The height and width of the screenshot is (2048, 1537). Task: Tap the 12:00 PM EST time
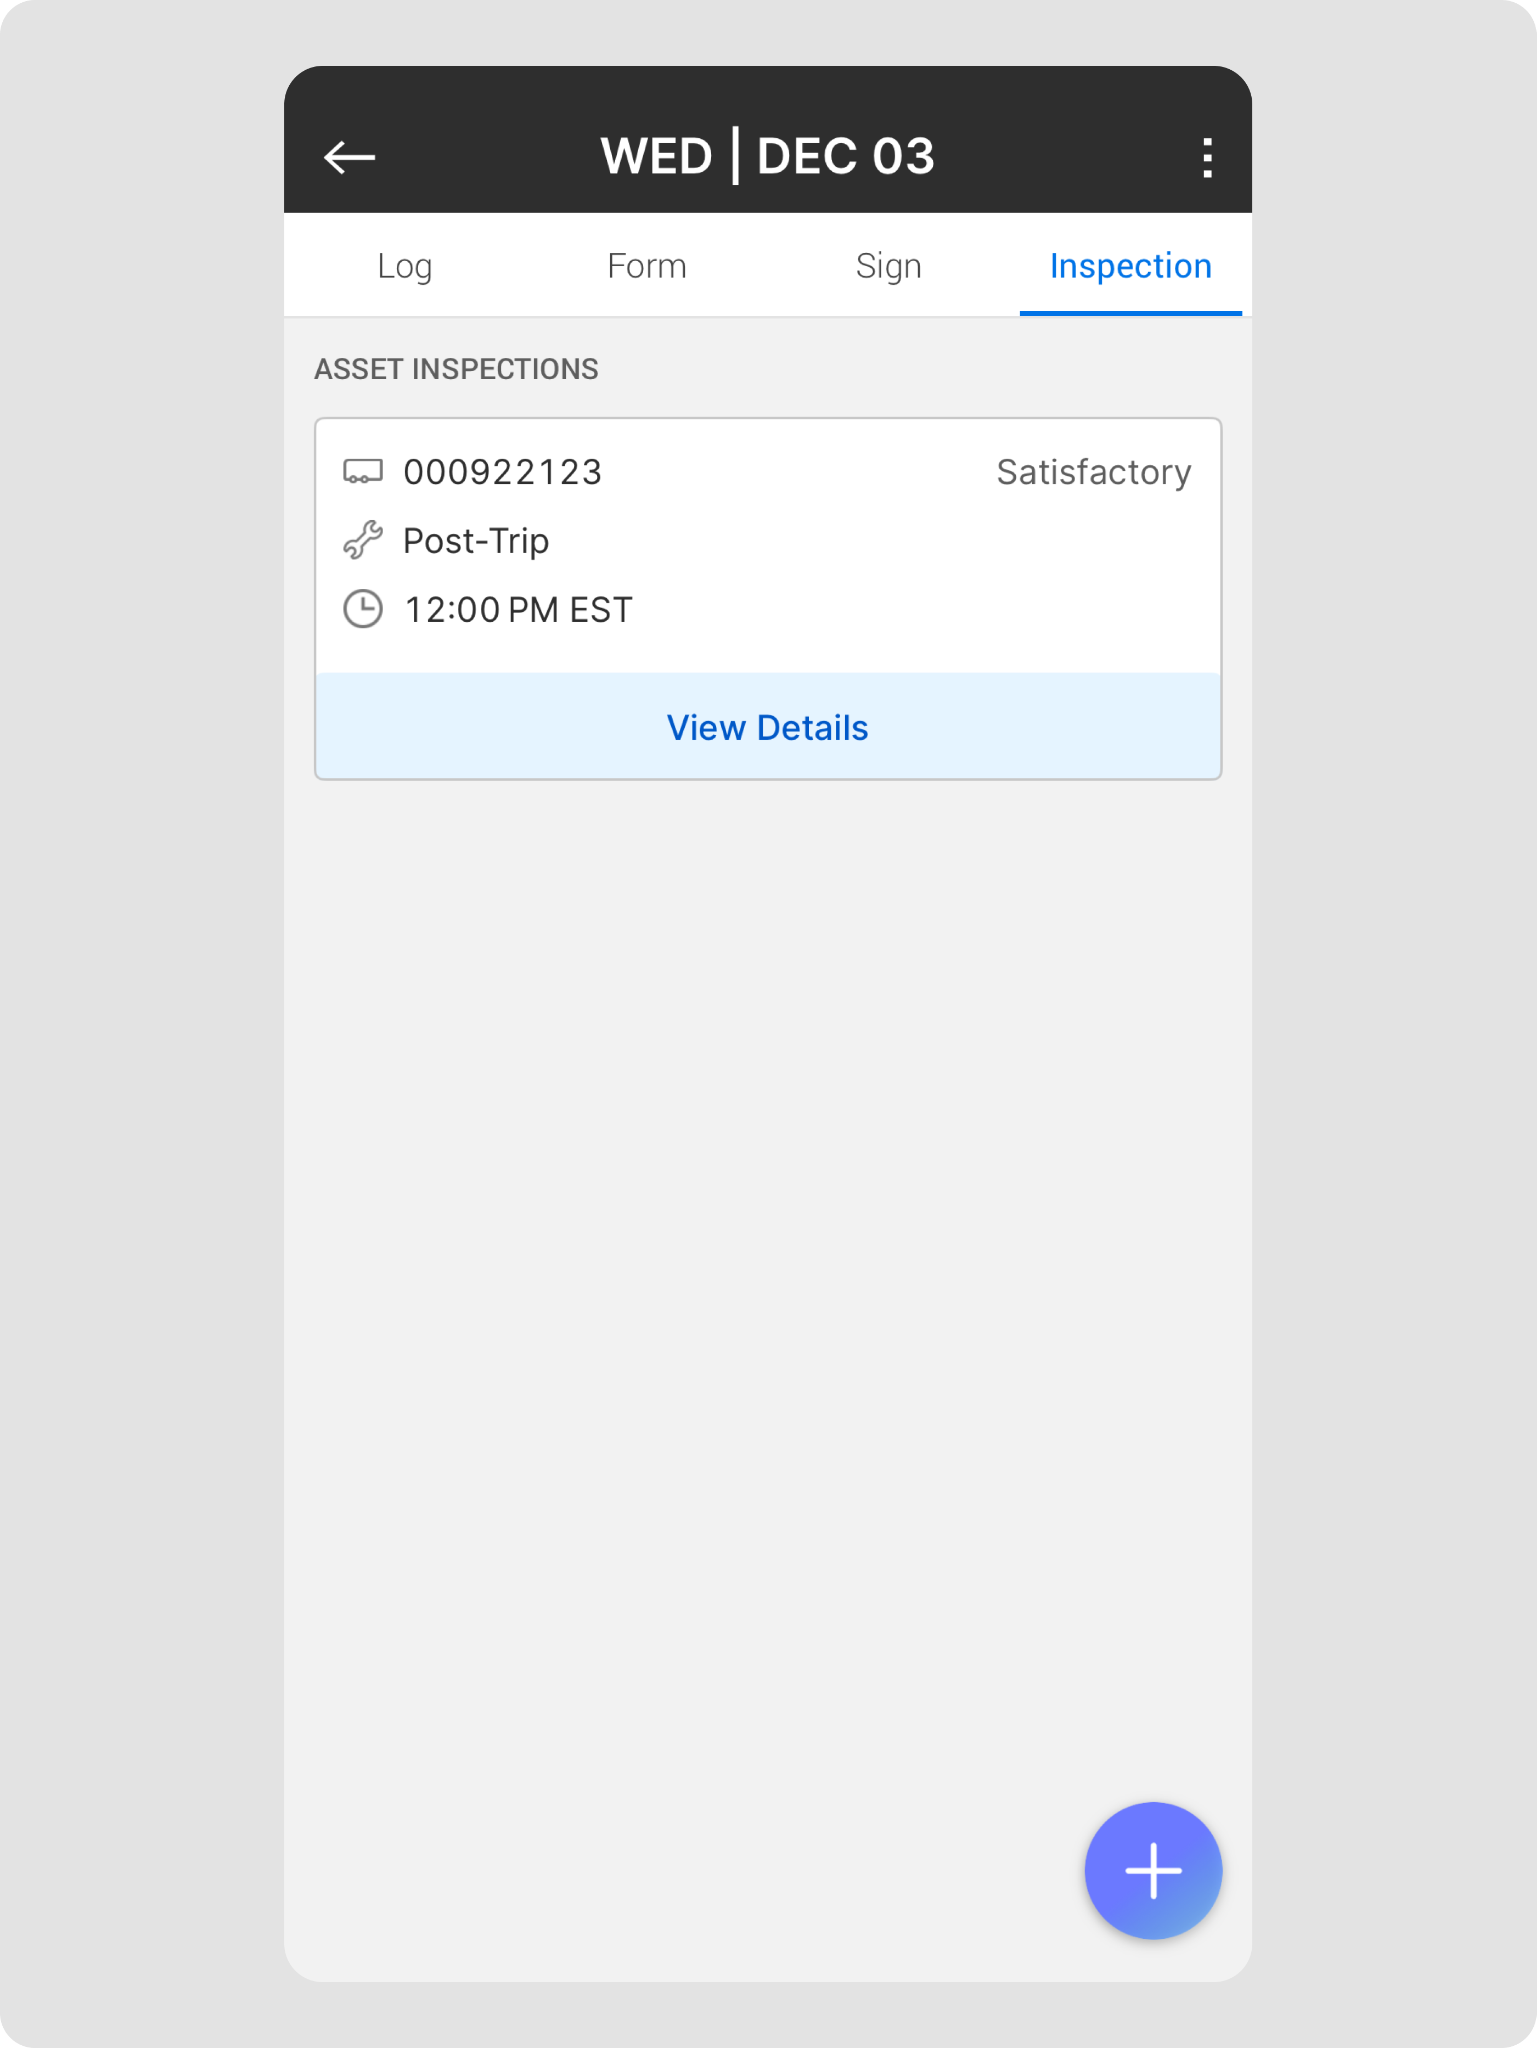click(518, 610)
